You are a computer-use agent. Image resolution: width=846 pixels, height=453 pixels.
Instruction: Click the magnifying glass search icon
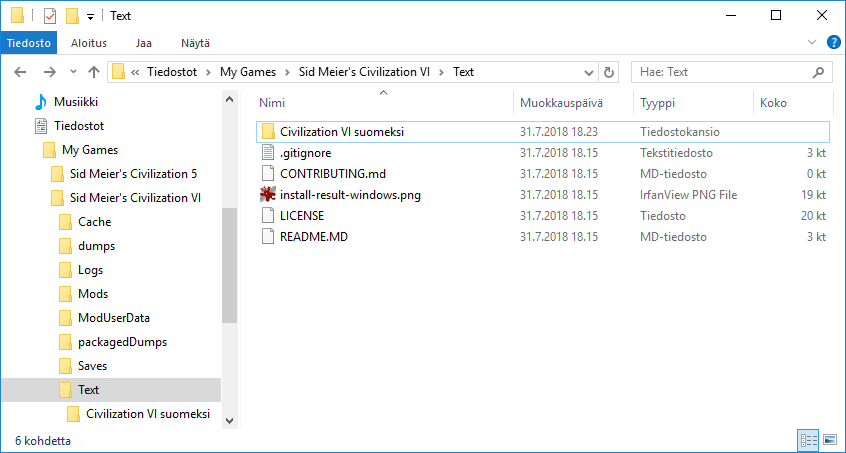pos(818,72)
